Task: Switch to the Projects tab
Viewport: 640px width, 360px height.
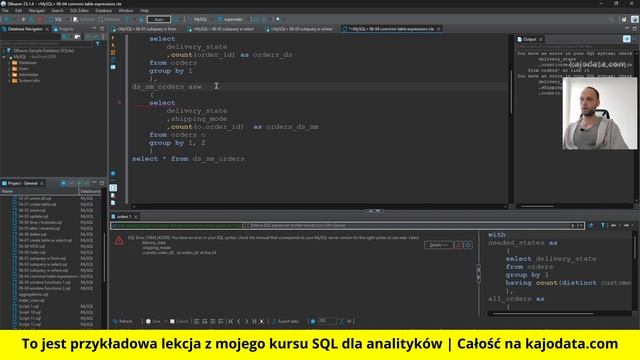Action: tap(64, 29)
